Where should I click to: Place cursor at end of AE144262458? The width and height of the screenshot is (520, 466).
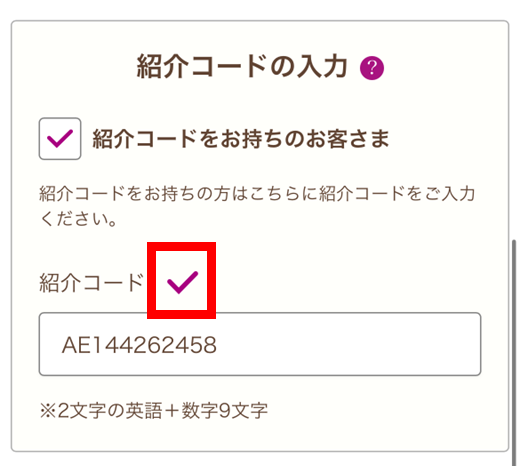tap(218, 345)
